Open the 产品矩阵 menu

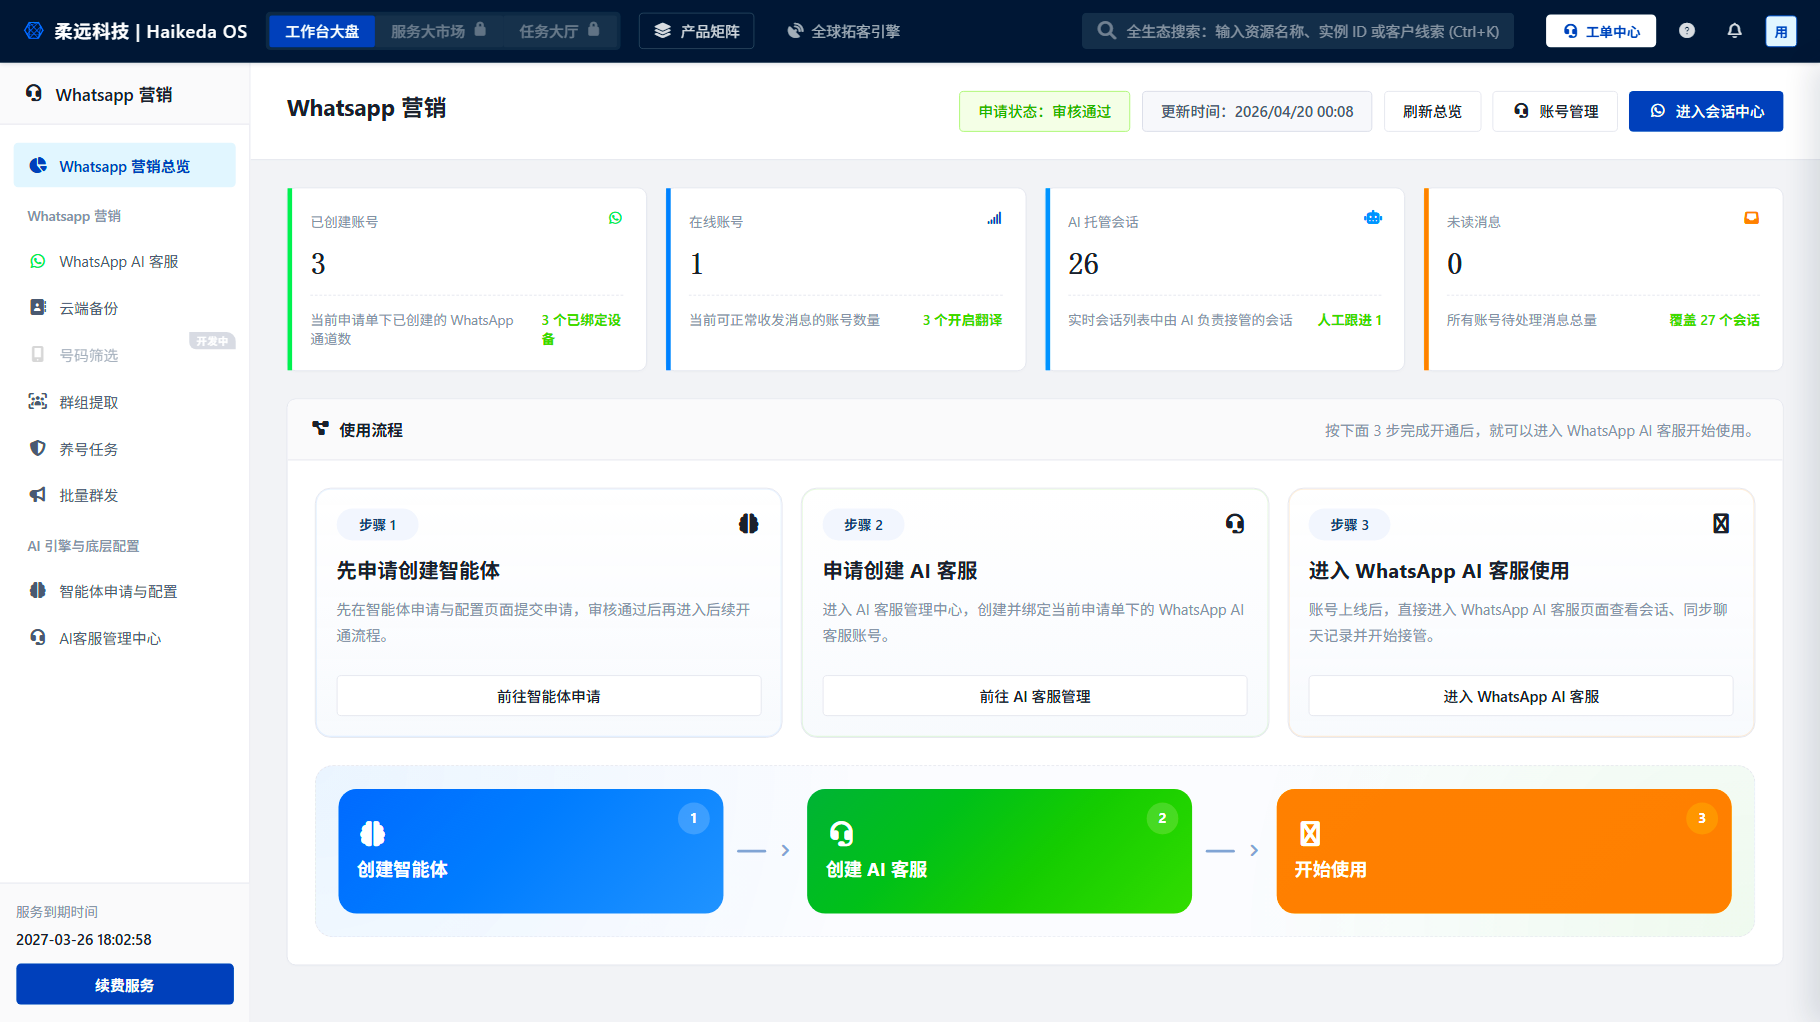pyautogui.click(x=697, y=31)
